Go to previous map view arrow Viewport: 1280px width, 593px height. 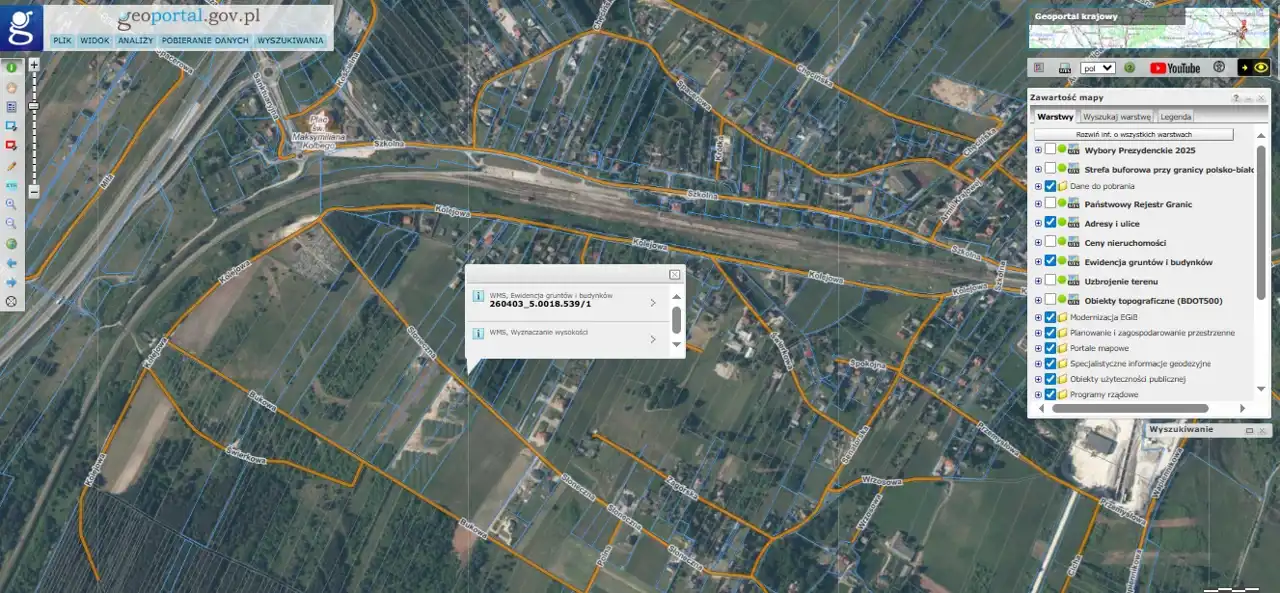[x=12, y=263]
